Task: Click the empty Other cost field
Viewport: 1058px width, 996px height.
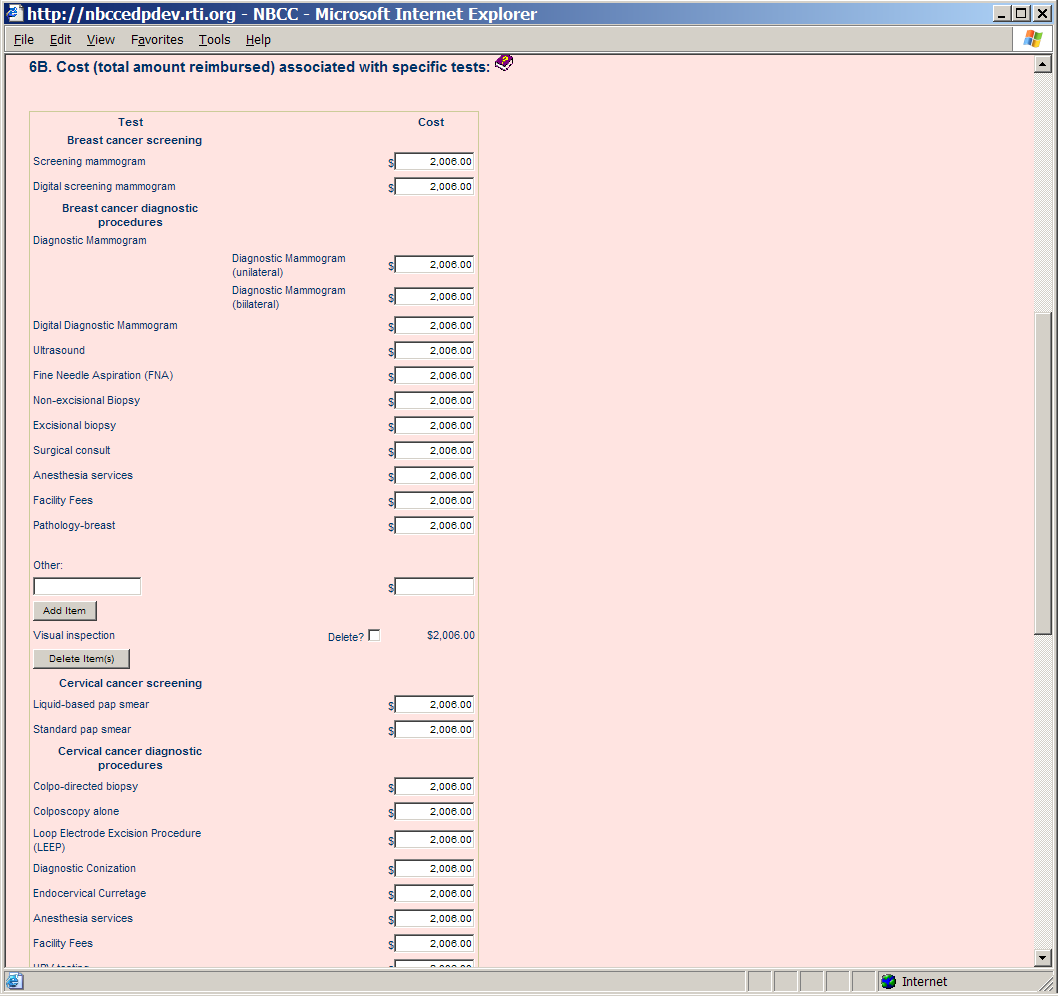Action: point(434,586)
